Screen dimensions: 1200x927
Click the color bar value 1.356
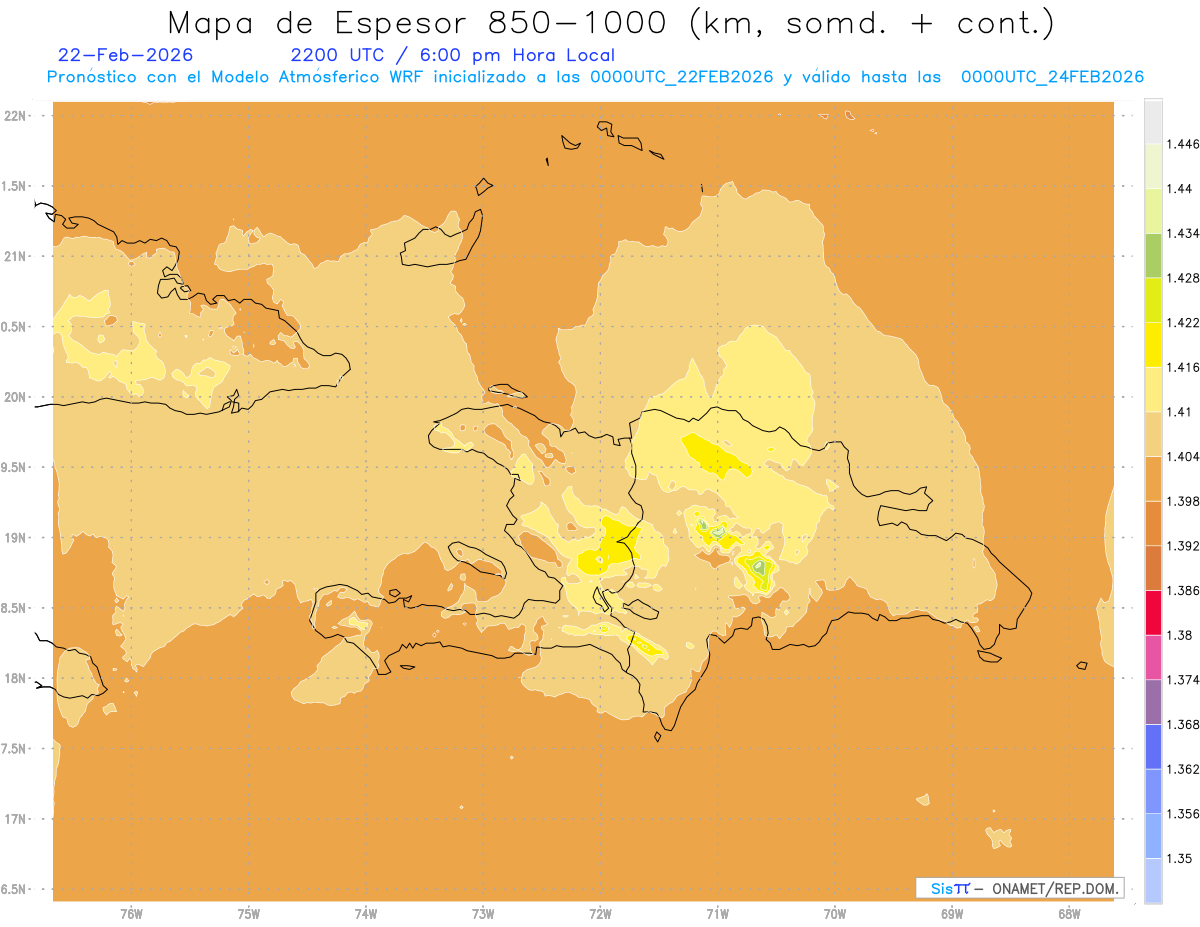pyautogui.click(x=1185, y=814)
